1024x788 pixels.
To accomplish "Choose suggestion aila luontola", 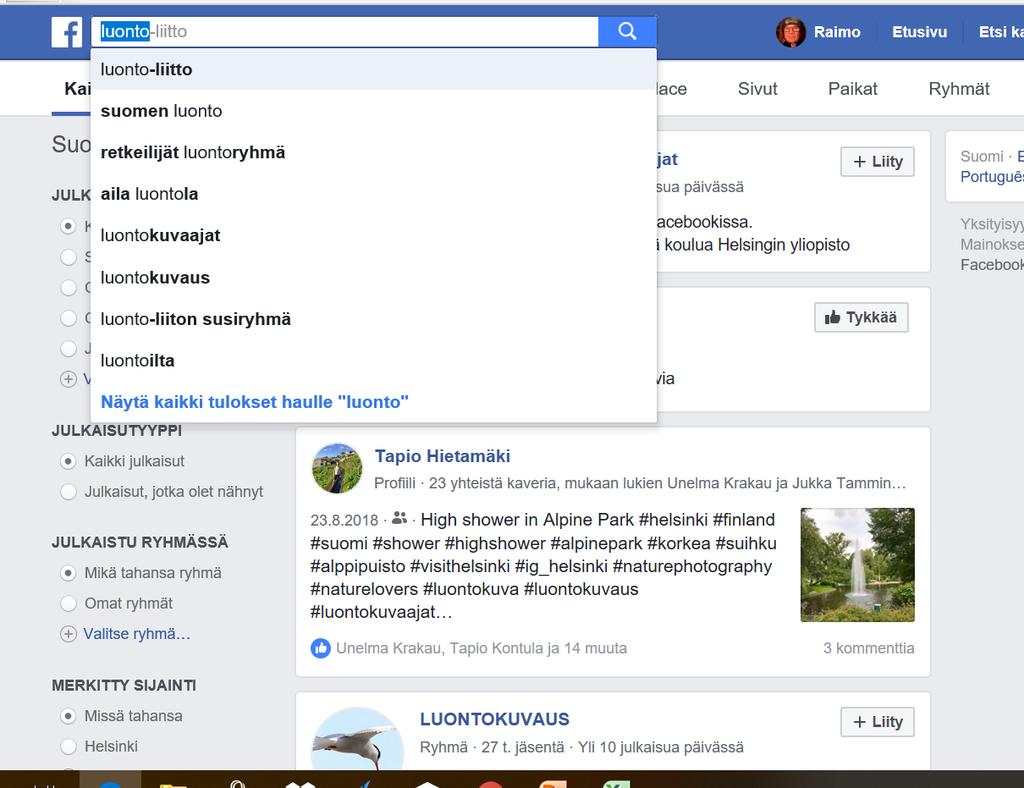I will pyautogui.click(x=374, y=194).
